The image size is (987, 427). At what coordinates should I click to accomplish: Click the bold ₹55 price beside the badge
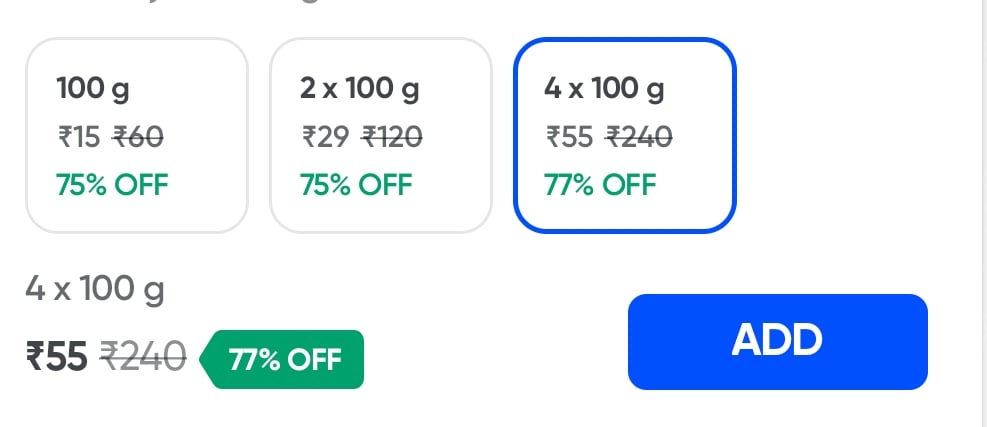57,355
